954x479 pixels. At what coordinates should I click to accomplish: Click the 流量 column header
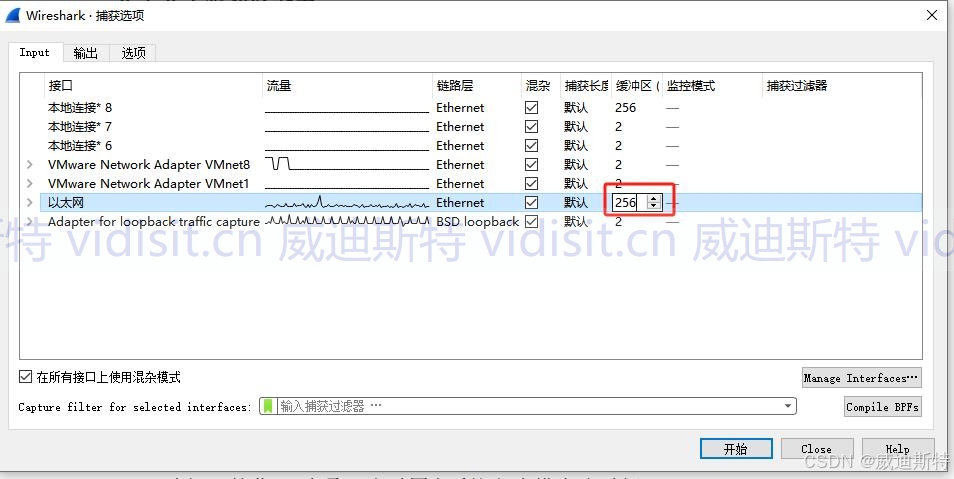click(x=347, y=86)
